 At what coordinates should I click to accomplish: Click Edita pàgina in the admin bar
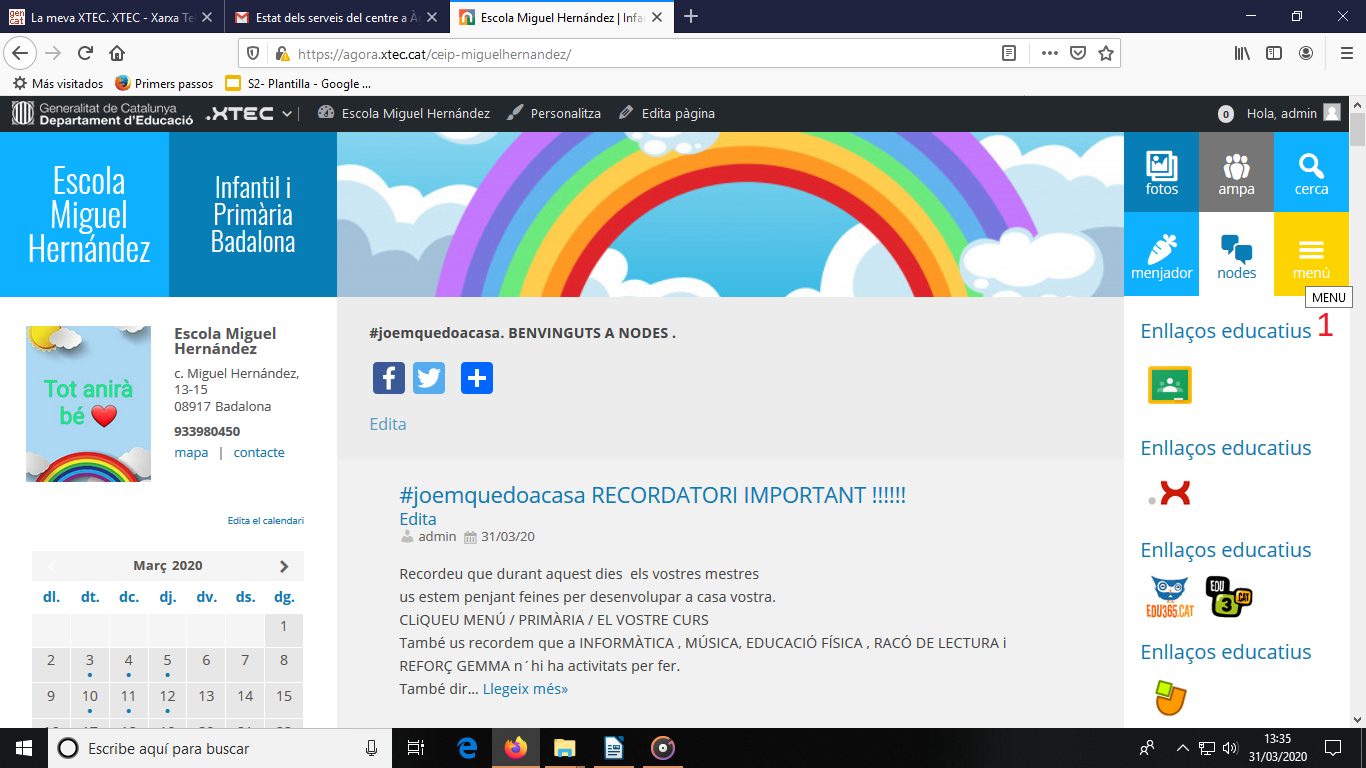[x=677, y=114]
